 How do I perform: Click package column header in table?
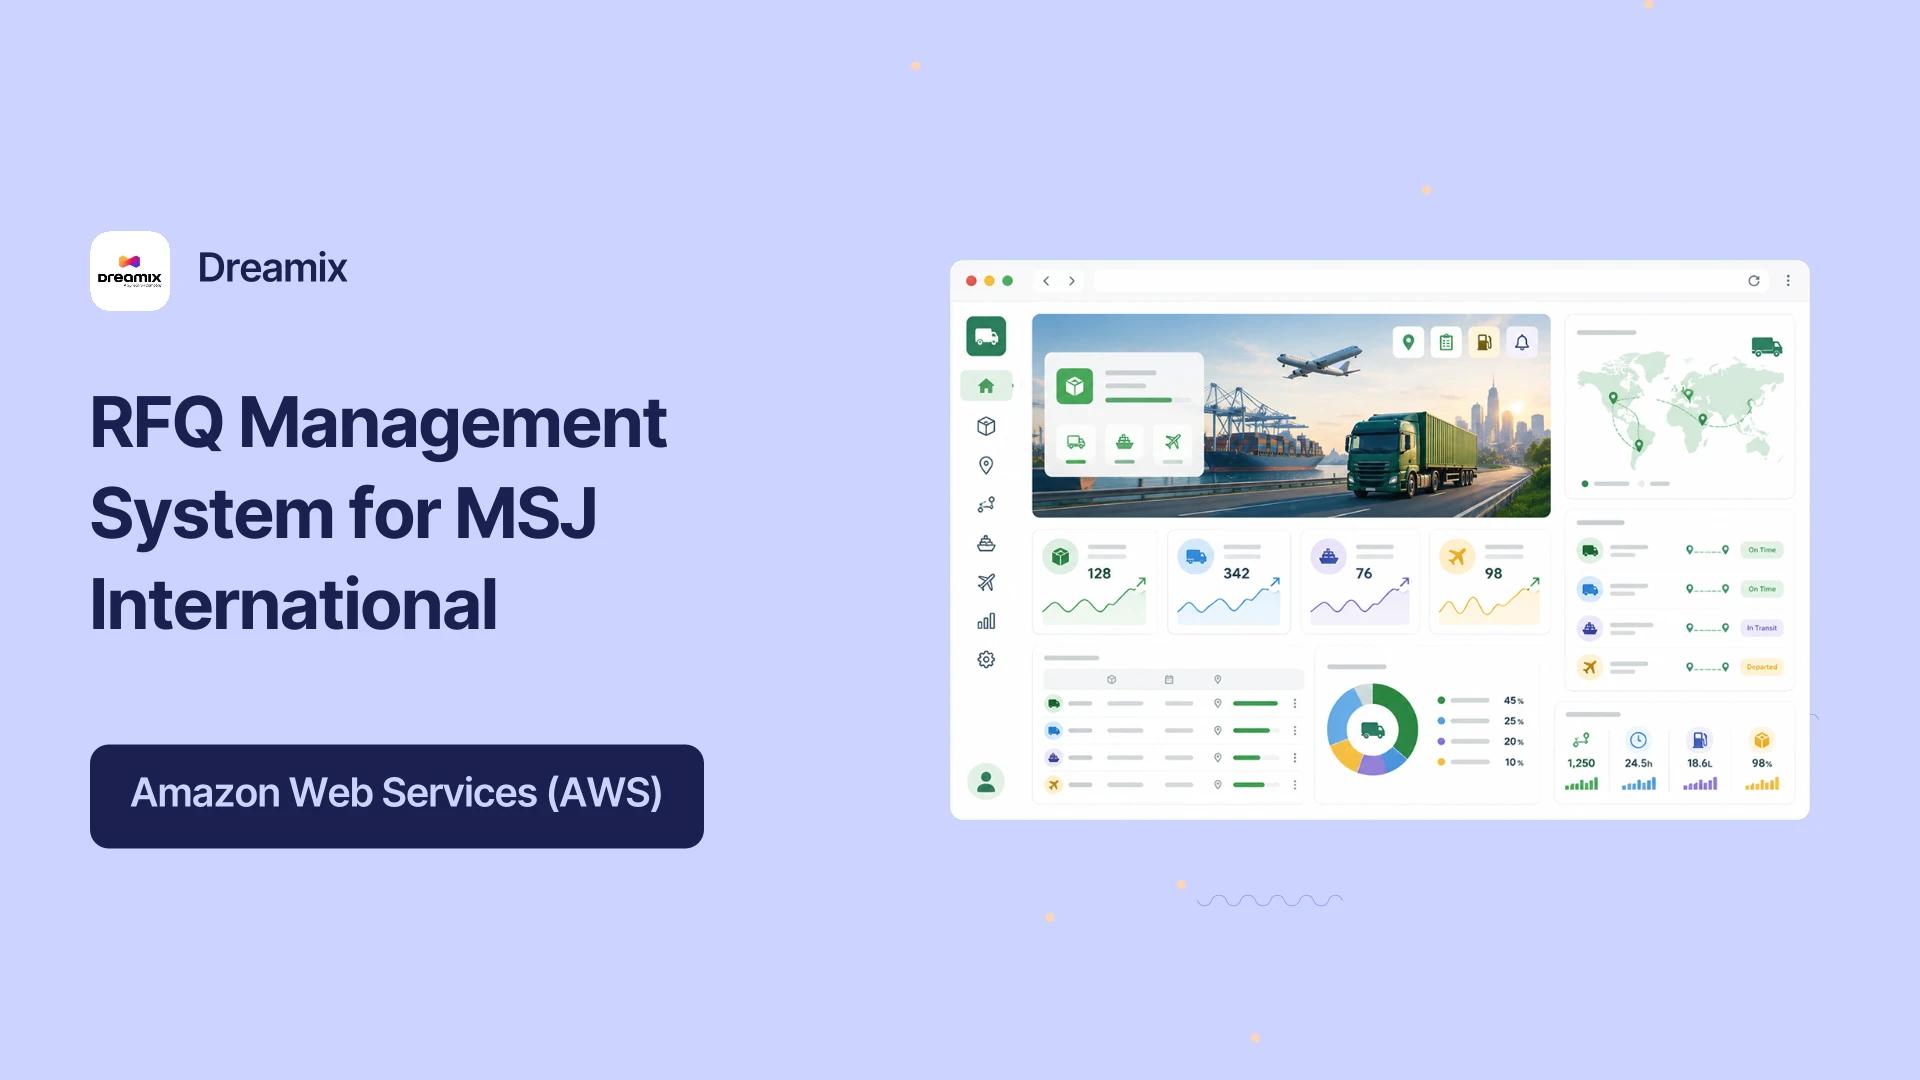1111,680
